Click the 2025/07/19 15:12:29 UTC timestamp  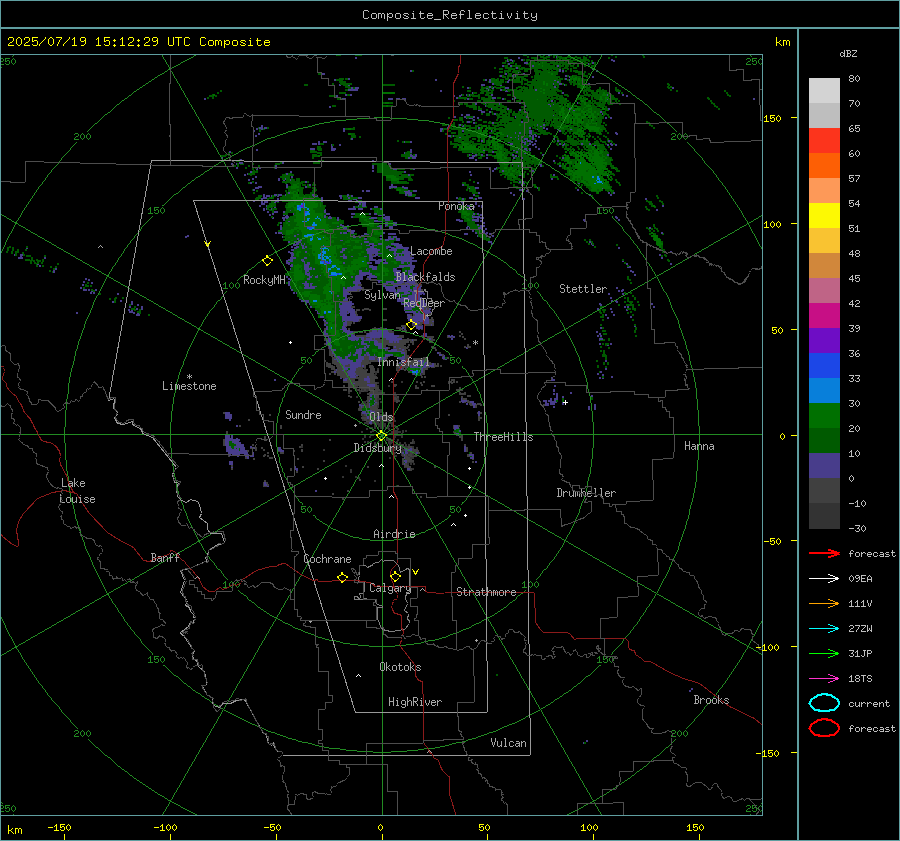(x=99, y=42)
